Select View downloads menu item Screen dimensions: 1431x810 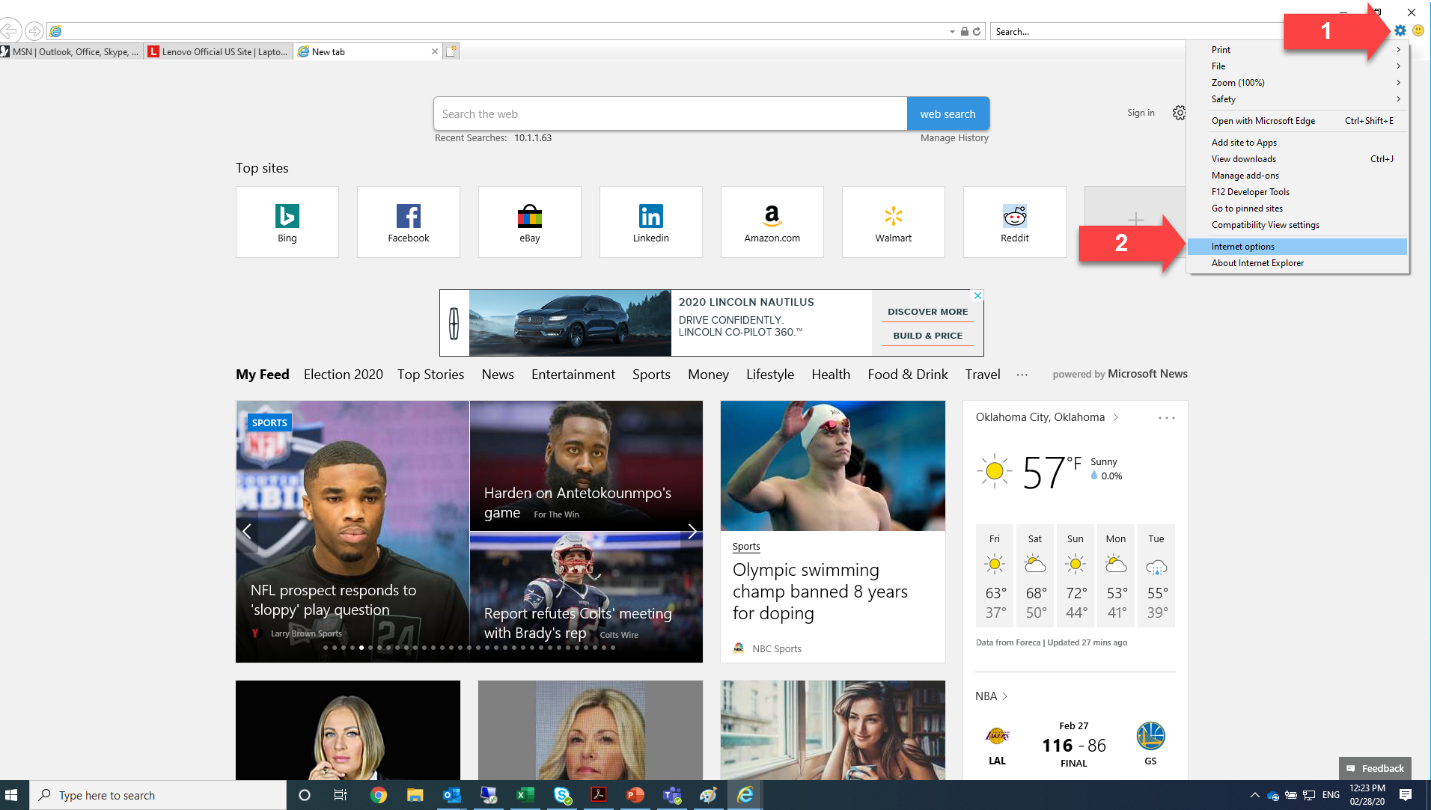(x=1297, y=159)
